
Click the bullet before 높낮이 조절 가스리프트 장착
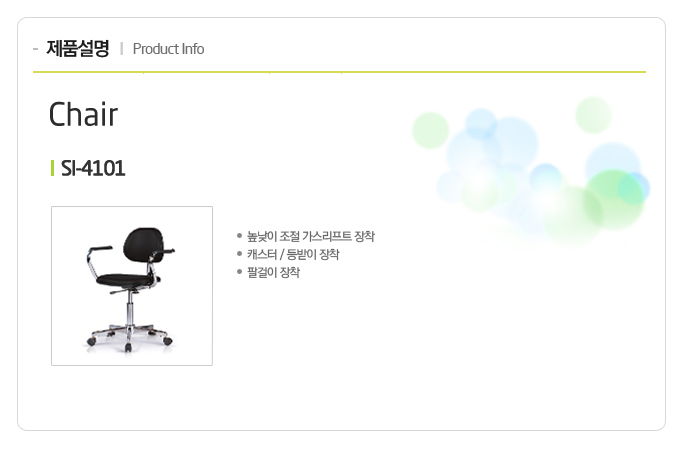[x=239, y=236]
